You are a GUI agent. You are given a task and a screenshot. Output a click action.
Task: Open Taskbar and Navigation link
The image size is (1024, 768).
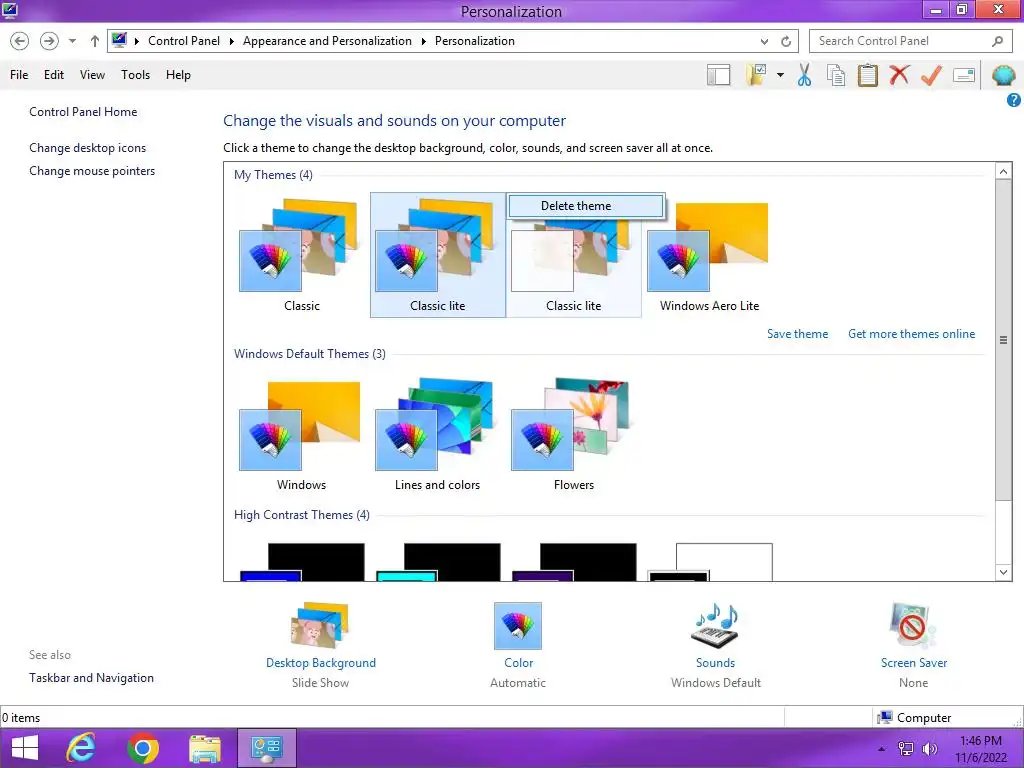tap(91, 678)
